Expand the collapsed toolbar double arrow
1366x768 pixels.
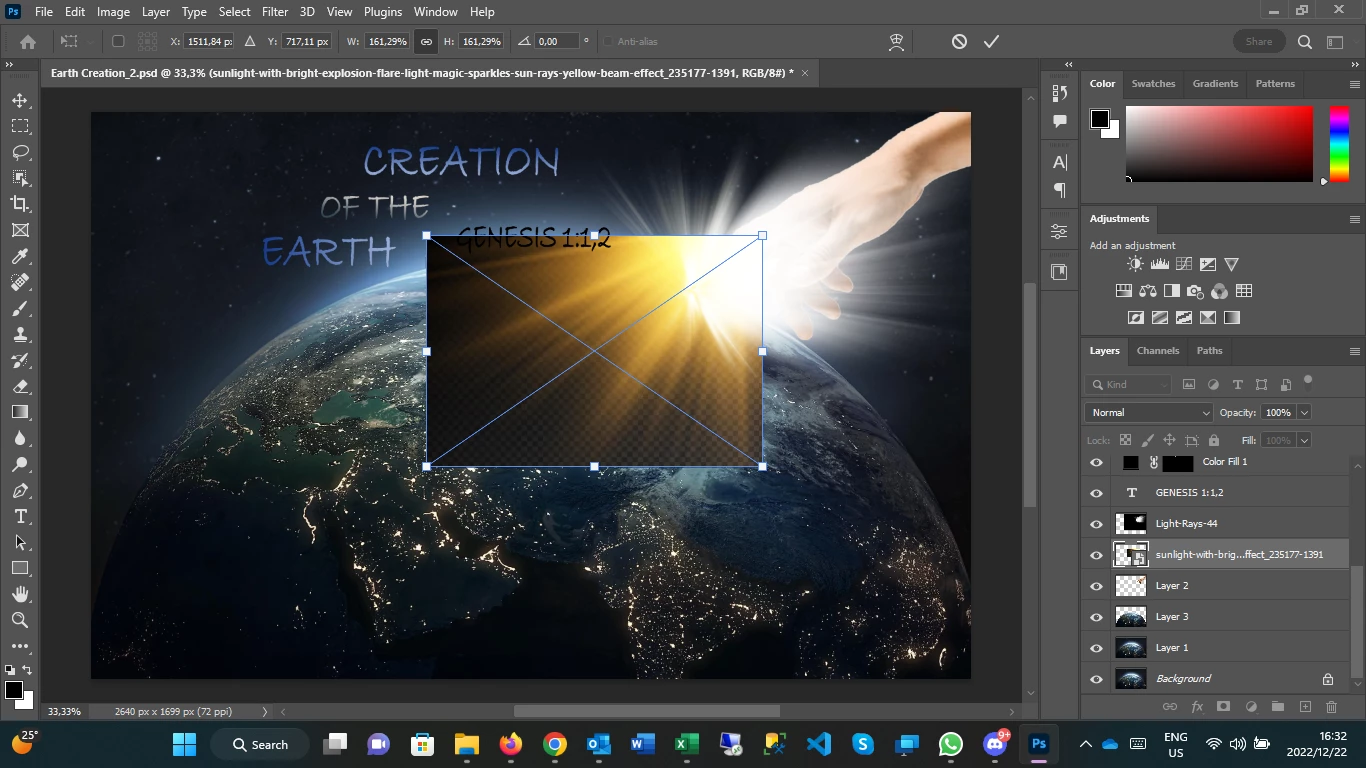point(10,64)
